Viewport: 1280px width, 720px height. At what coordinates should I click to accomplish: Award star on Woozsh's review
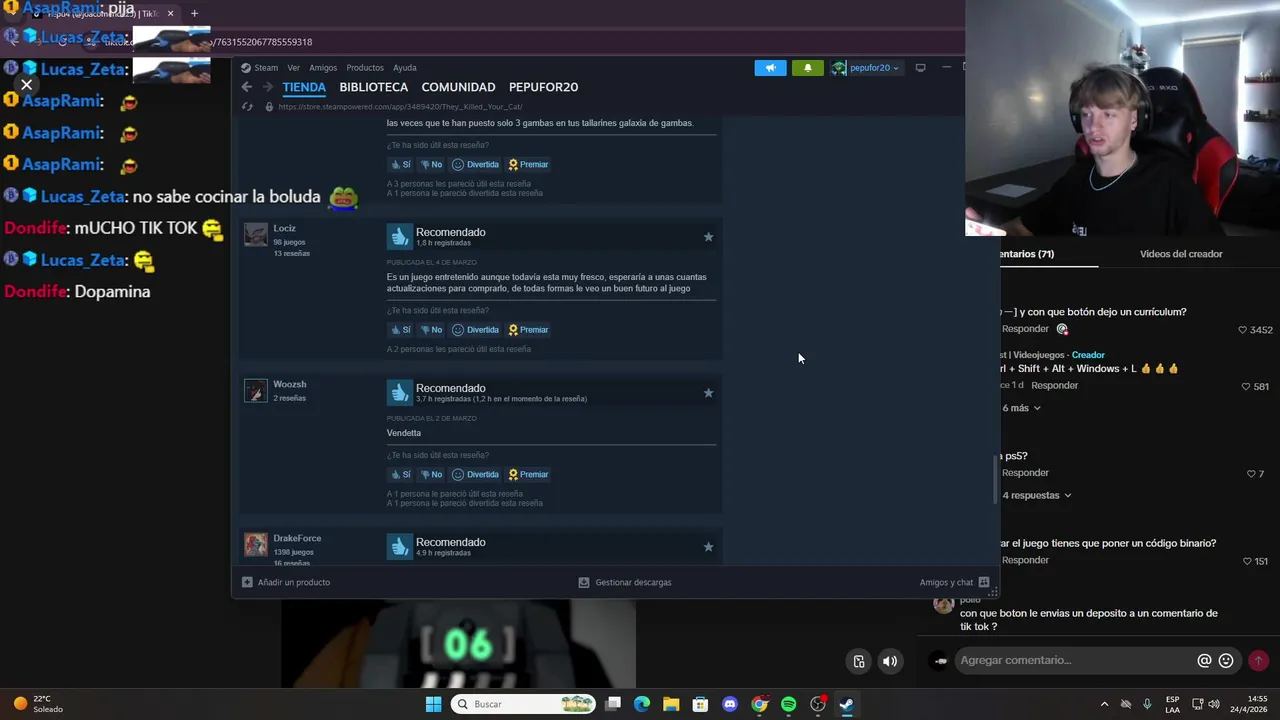tap(708, 393)
